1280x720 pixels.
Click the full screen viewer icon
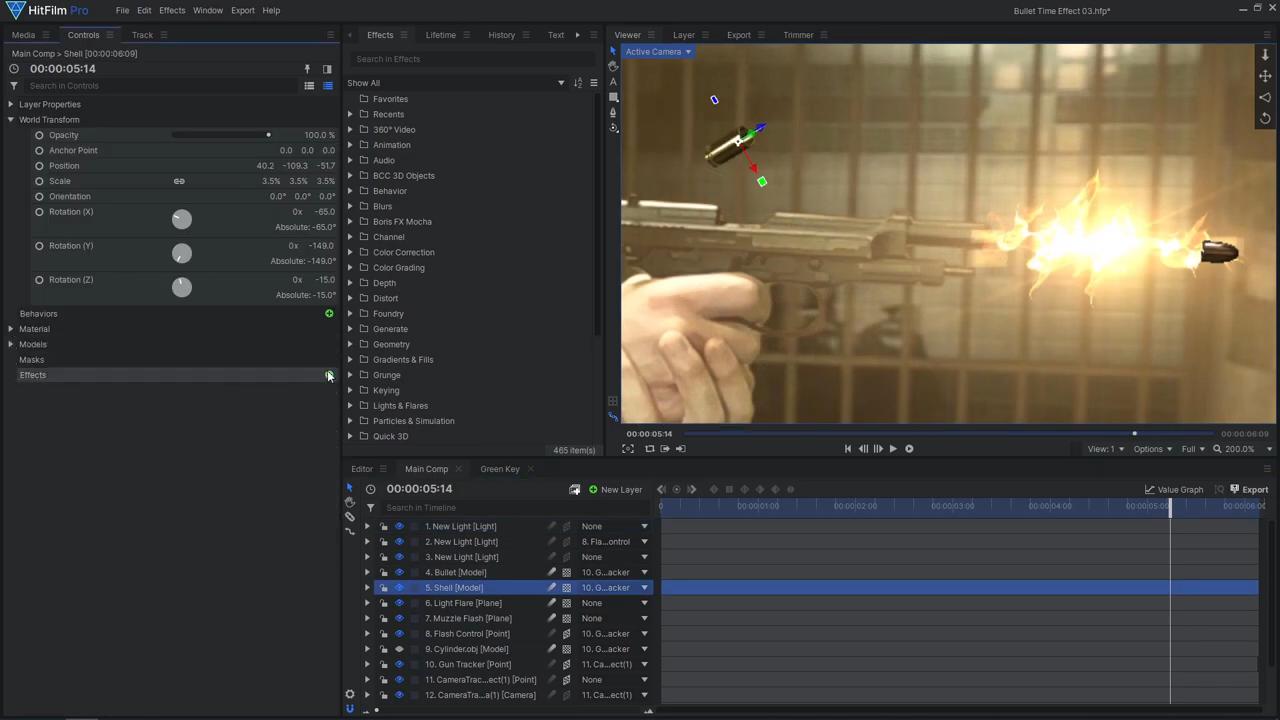[628, 449]
